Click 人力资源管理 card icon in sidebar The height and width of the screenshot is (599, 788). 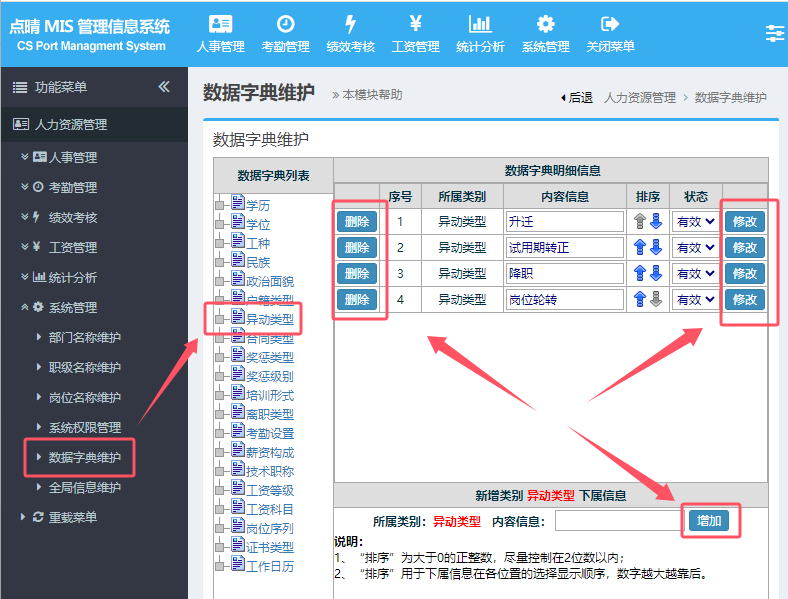coord(21,124)
